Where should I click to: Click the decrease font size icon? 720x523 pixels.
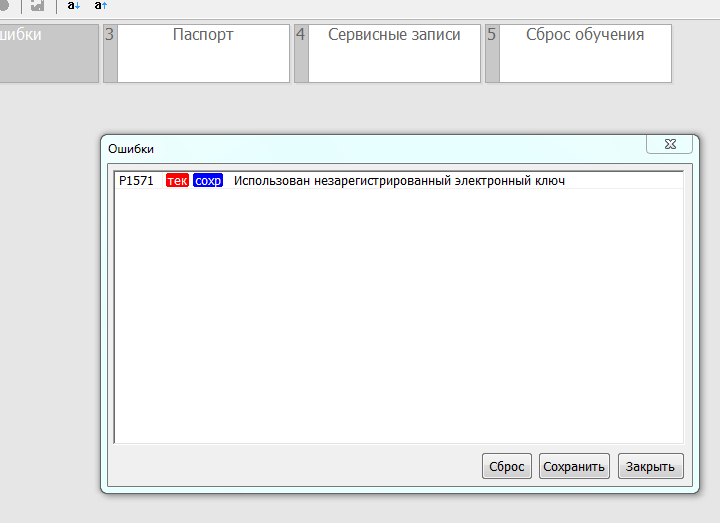point(73,6)
